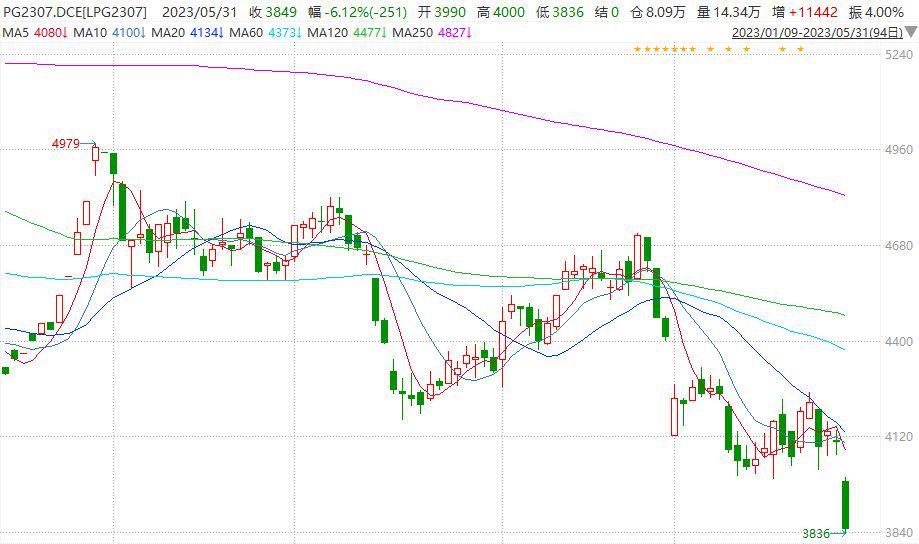Open the 2023/01/09-2023/05/31(94日) date range link

[818, 33]
